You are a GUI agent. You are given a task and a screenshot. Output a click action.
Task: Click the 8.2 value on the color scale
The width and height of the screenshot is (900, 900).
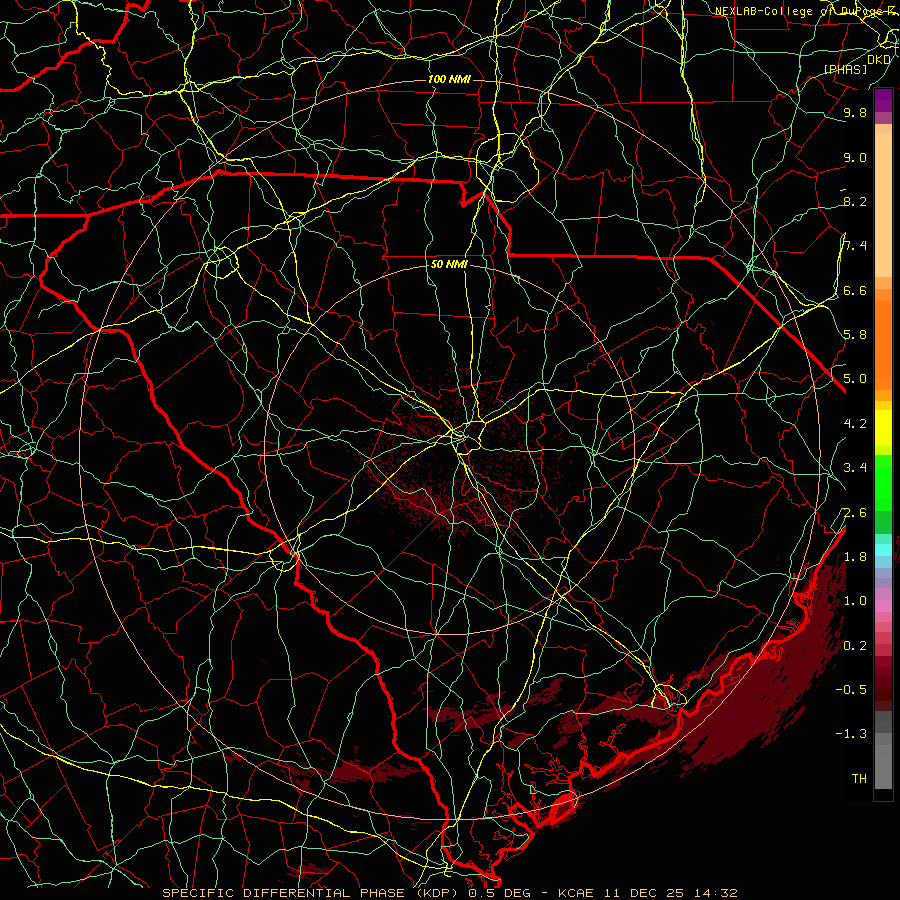tap(855, 201)
